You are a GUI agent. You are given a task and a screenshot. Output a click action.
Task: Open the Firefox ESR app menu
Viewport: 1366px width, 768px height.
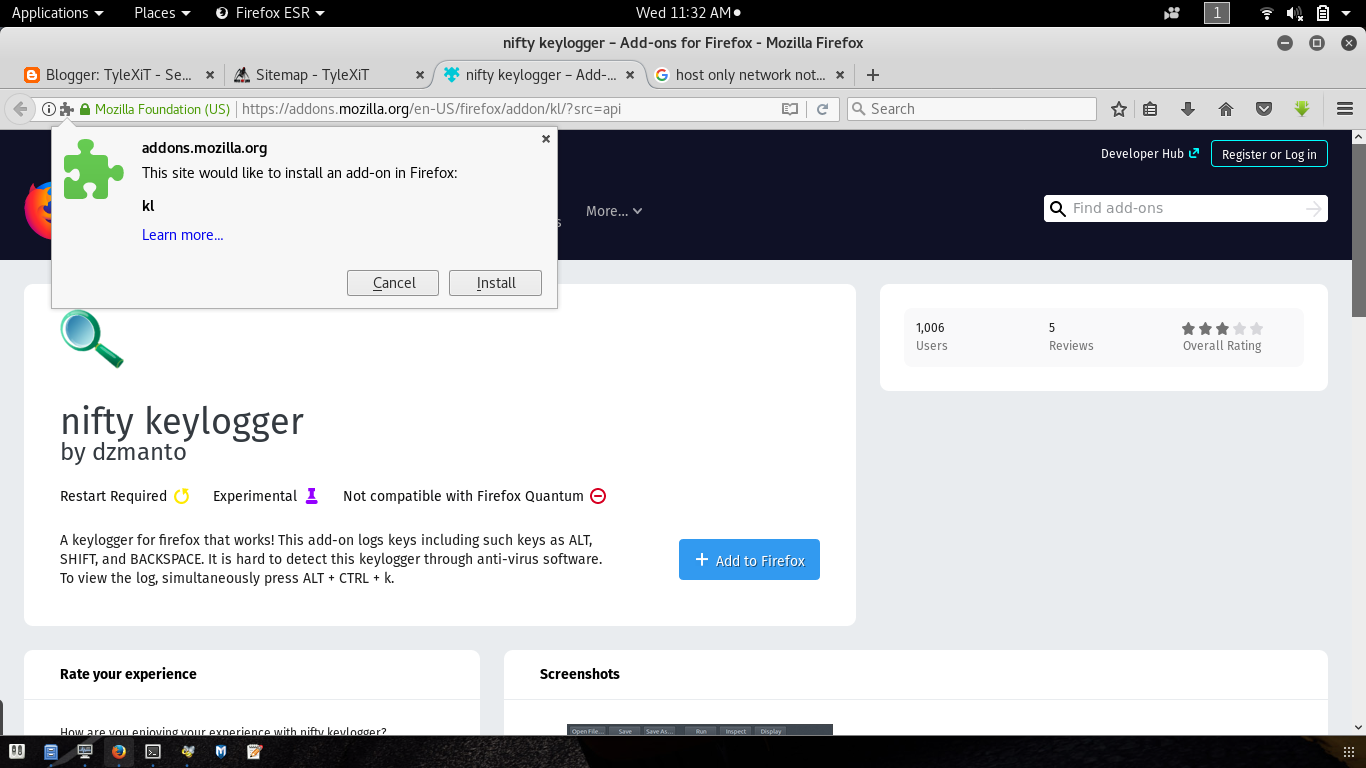point(270,13)
